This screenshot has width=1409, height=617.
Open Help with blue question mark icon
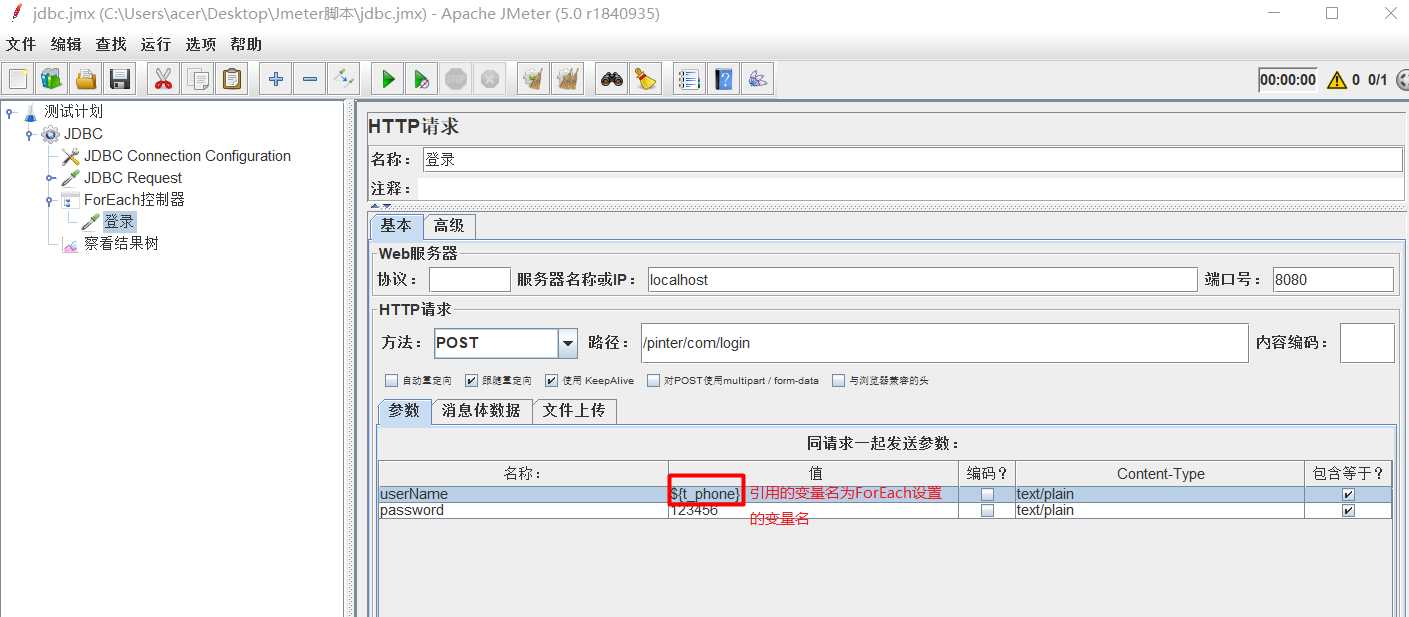coord(723,79)
